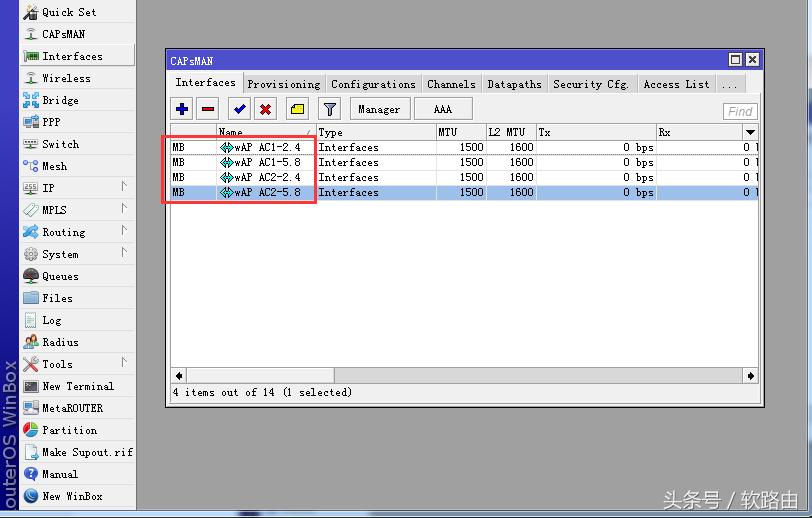
Task: Switch to the Security Cfg. tab
Action: pos(591,84)
